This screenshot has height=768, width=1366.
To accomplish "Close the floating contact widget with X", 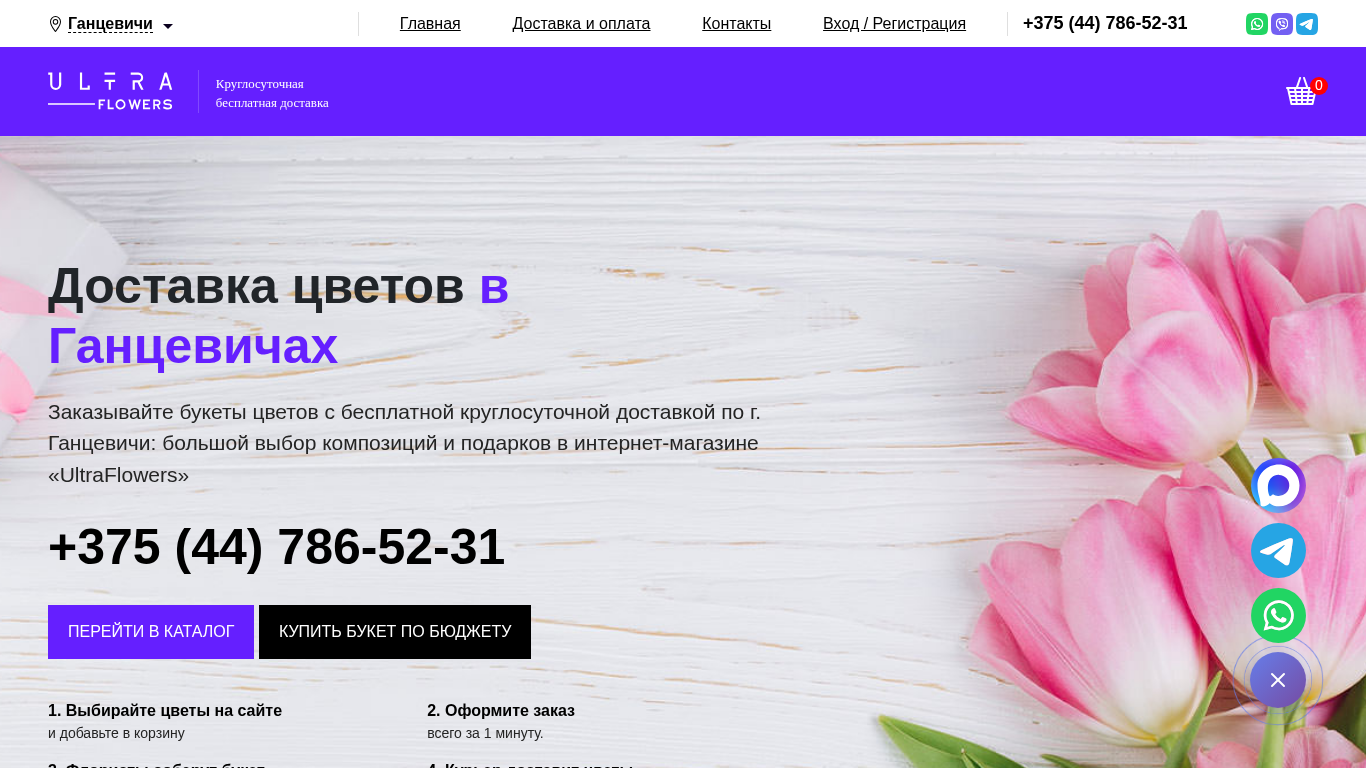I will (x=1278, y=680).
